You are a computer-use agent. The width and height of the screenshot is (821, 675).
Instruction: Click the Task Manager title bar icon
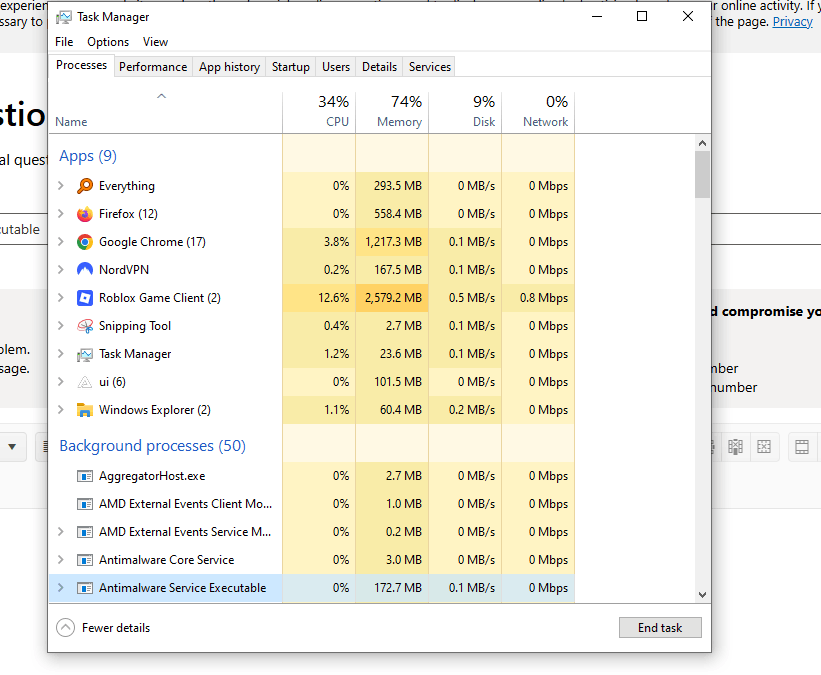tap(64, 17)
